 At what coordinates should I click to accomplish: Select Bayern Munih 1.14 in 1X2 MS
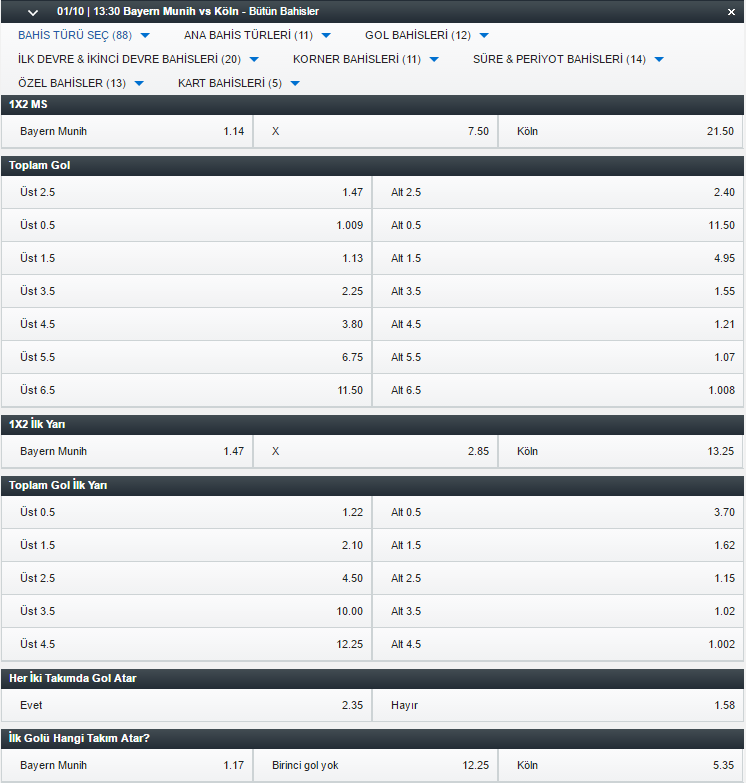[127, 131]
